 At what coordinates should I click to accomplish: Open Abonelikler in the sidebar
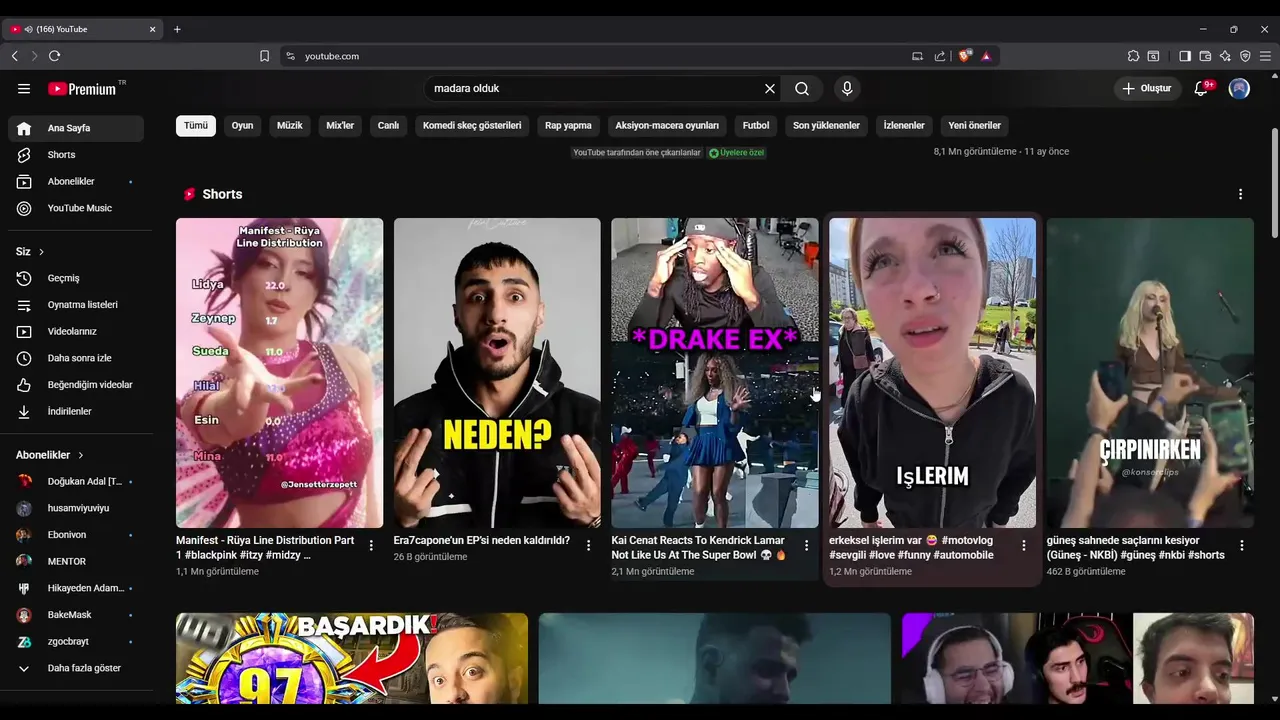[76, 181]
